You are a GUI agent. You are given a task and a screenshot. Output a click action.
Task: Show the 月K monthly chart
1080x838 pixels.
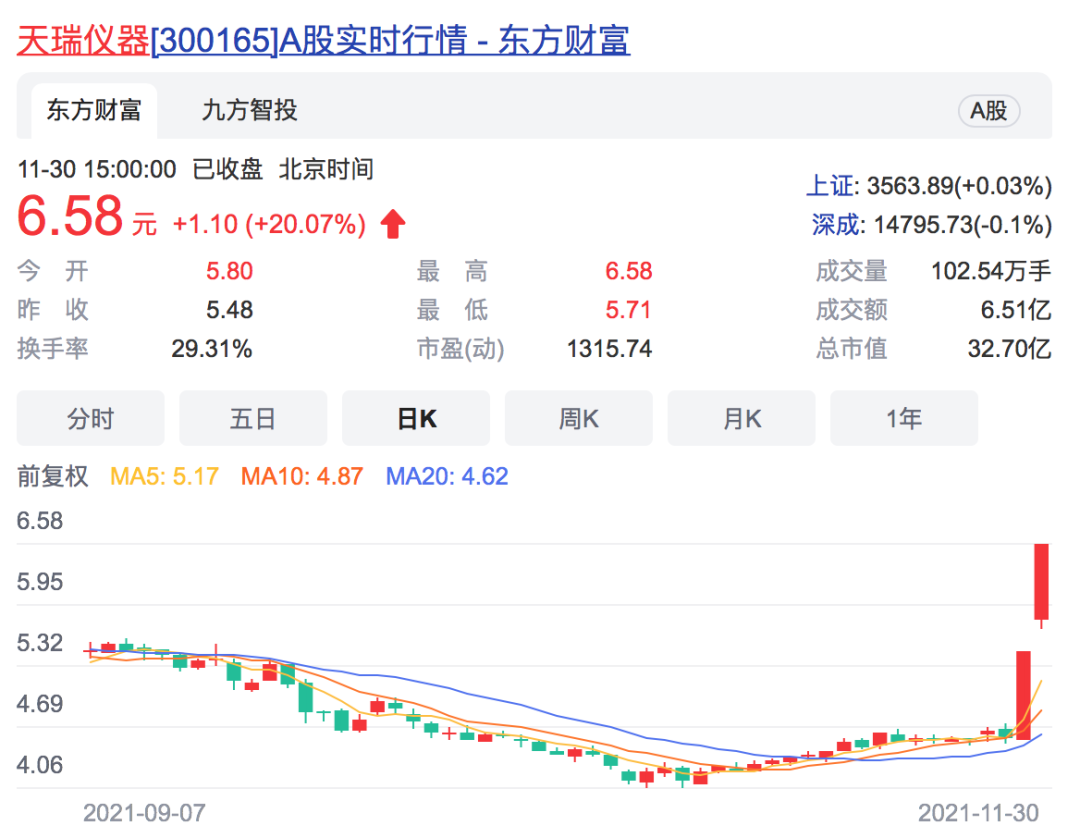coord(741,418)
